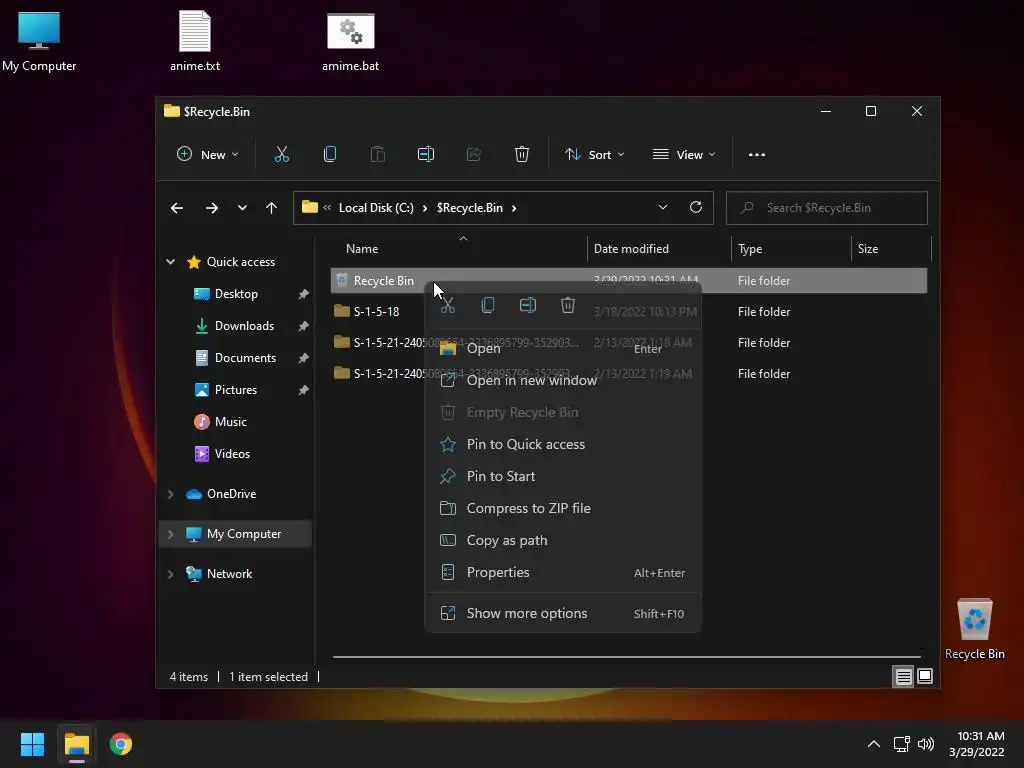Collapse the Quick access tree node
This screenshot has width=1024, height=768.
coord(170,262)
